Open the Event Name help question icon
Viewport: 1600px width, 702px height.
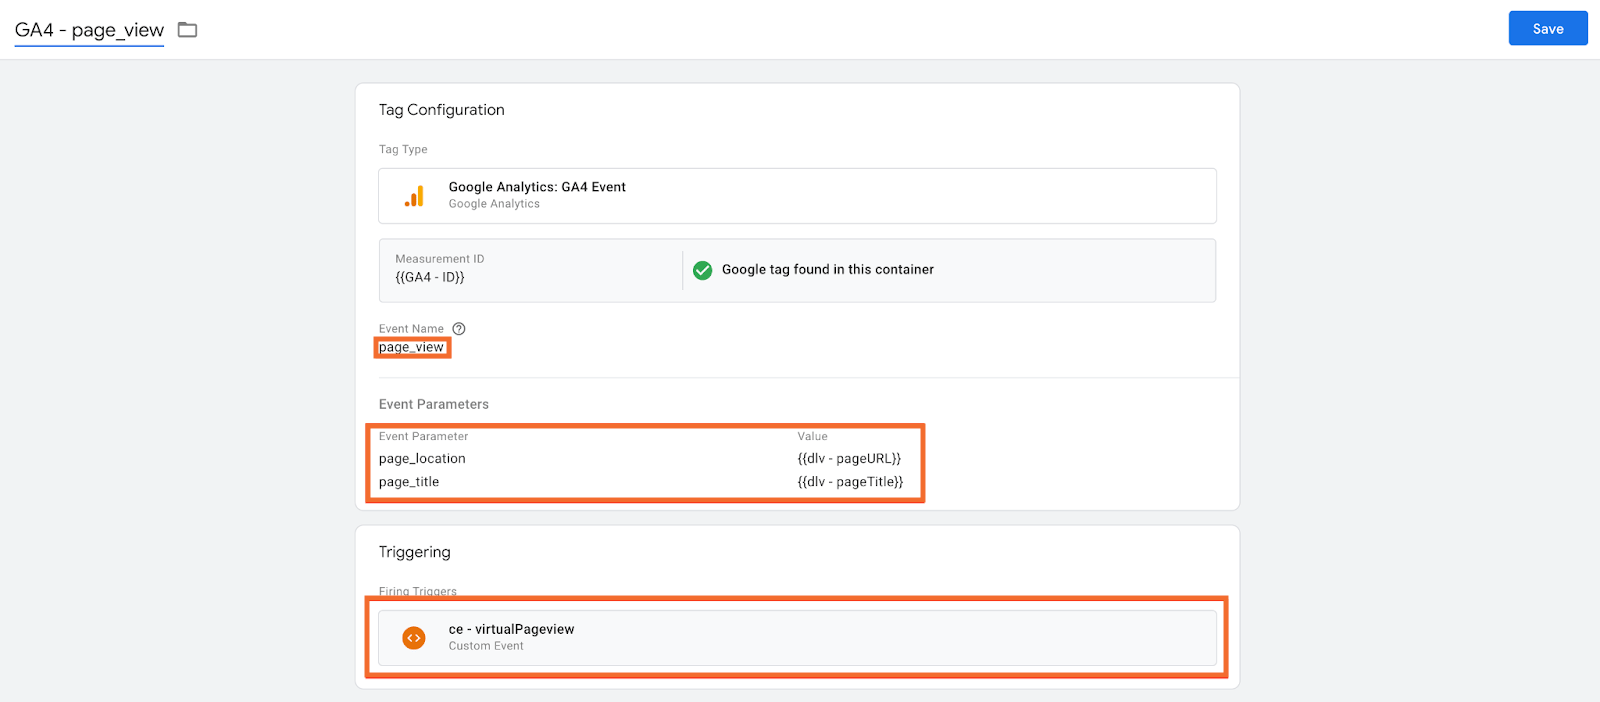pos(459,329)
